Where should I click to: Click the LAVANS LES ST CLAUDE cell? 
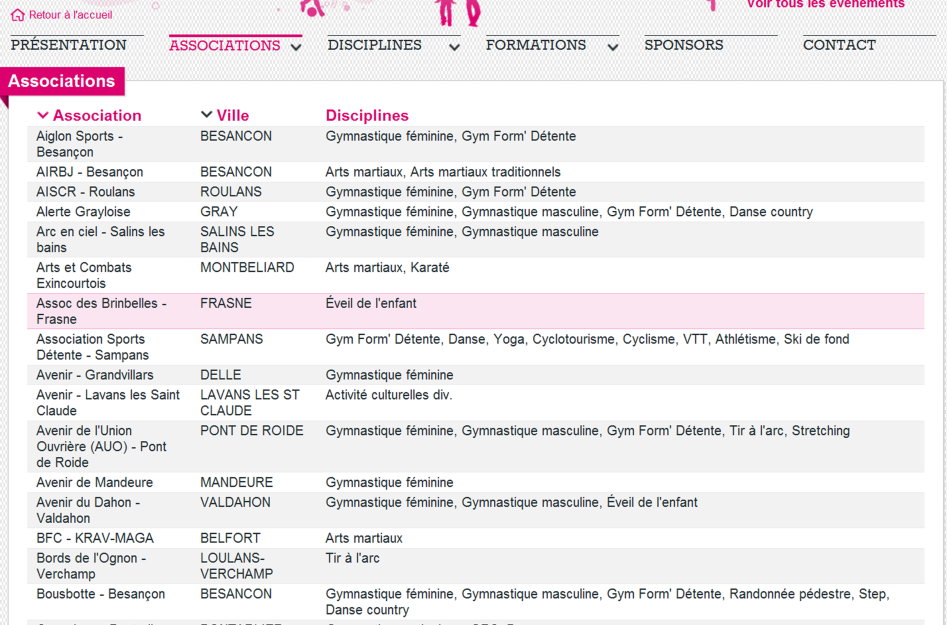(x=249, y=402)
